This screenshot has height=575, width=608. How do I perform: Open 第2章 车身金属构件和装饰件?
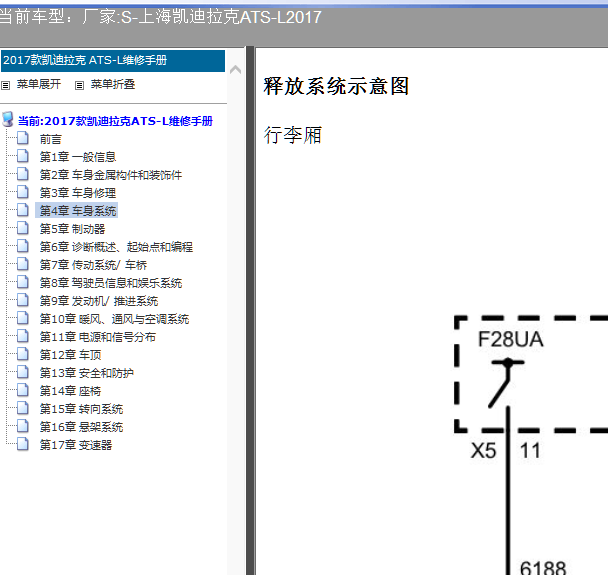111,175
